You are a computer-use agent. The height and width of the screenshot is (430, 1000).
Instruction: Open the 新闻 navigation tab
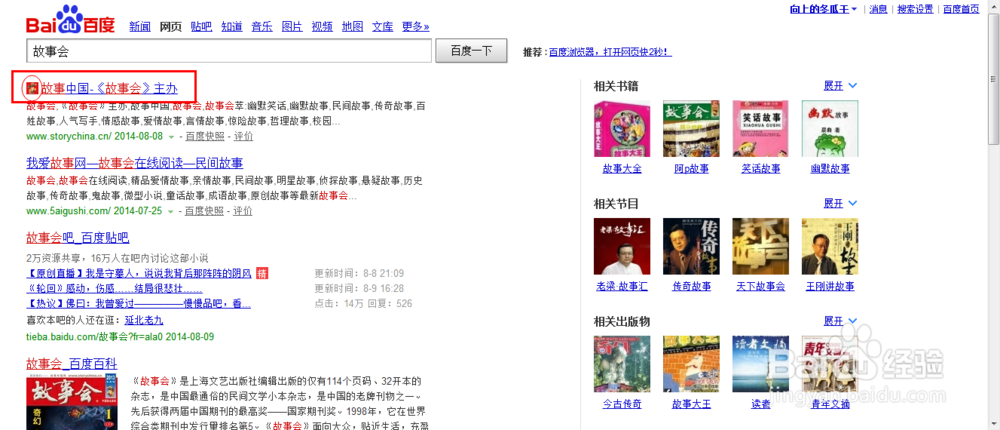140,27
